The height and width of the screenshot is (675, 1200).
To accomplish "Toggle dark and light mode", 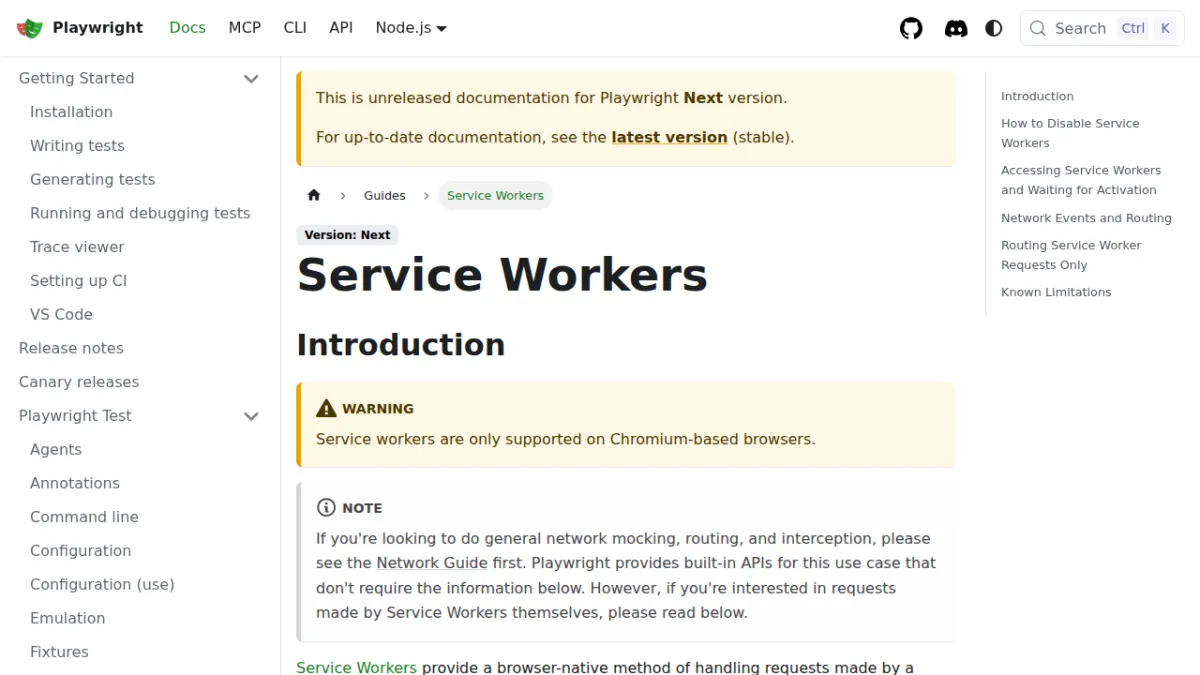I will tap(993, 28).
